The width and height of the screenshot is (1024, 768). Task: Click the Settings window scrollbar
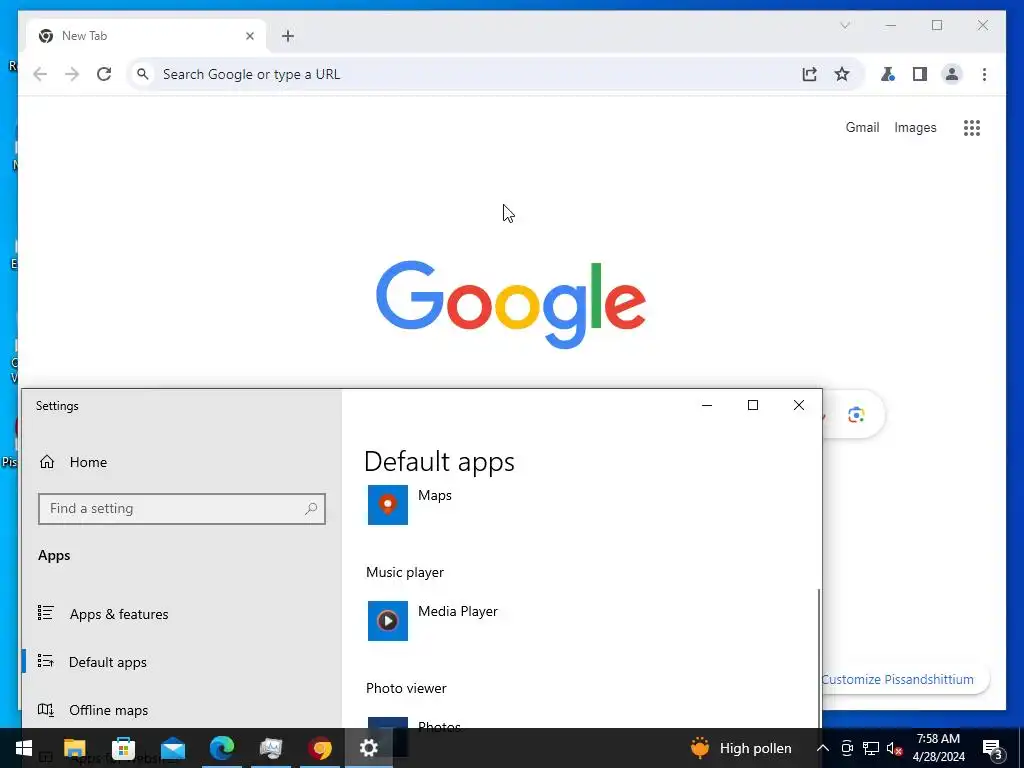point(819,656)
